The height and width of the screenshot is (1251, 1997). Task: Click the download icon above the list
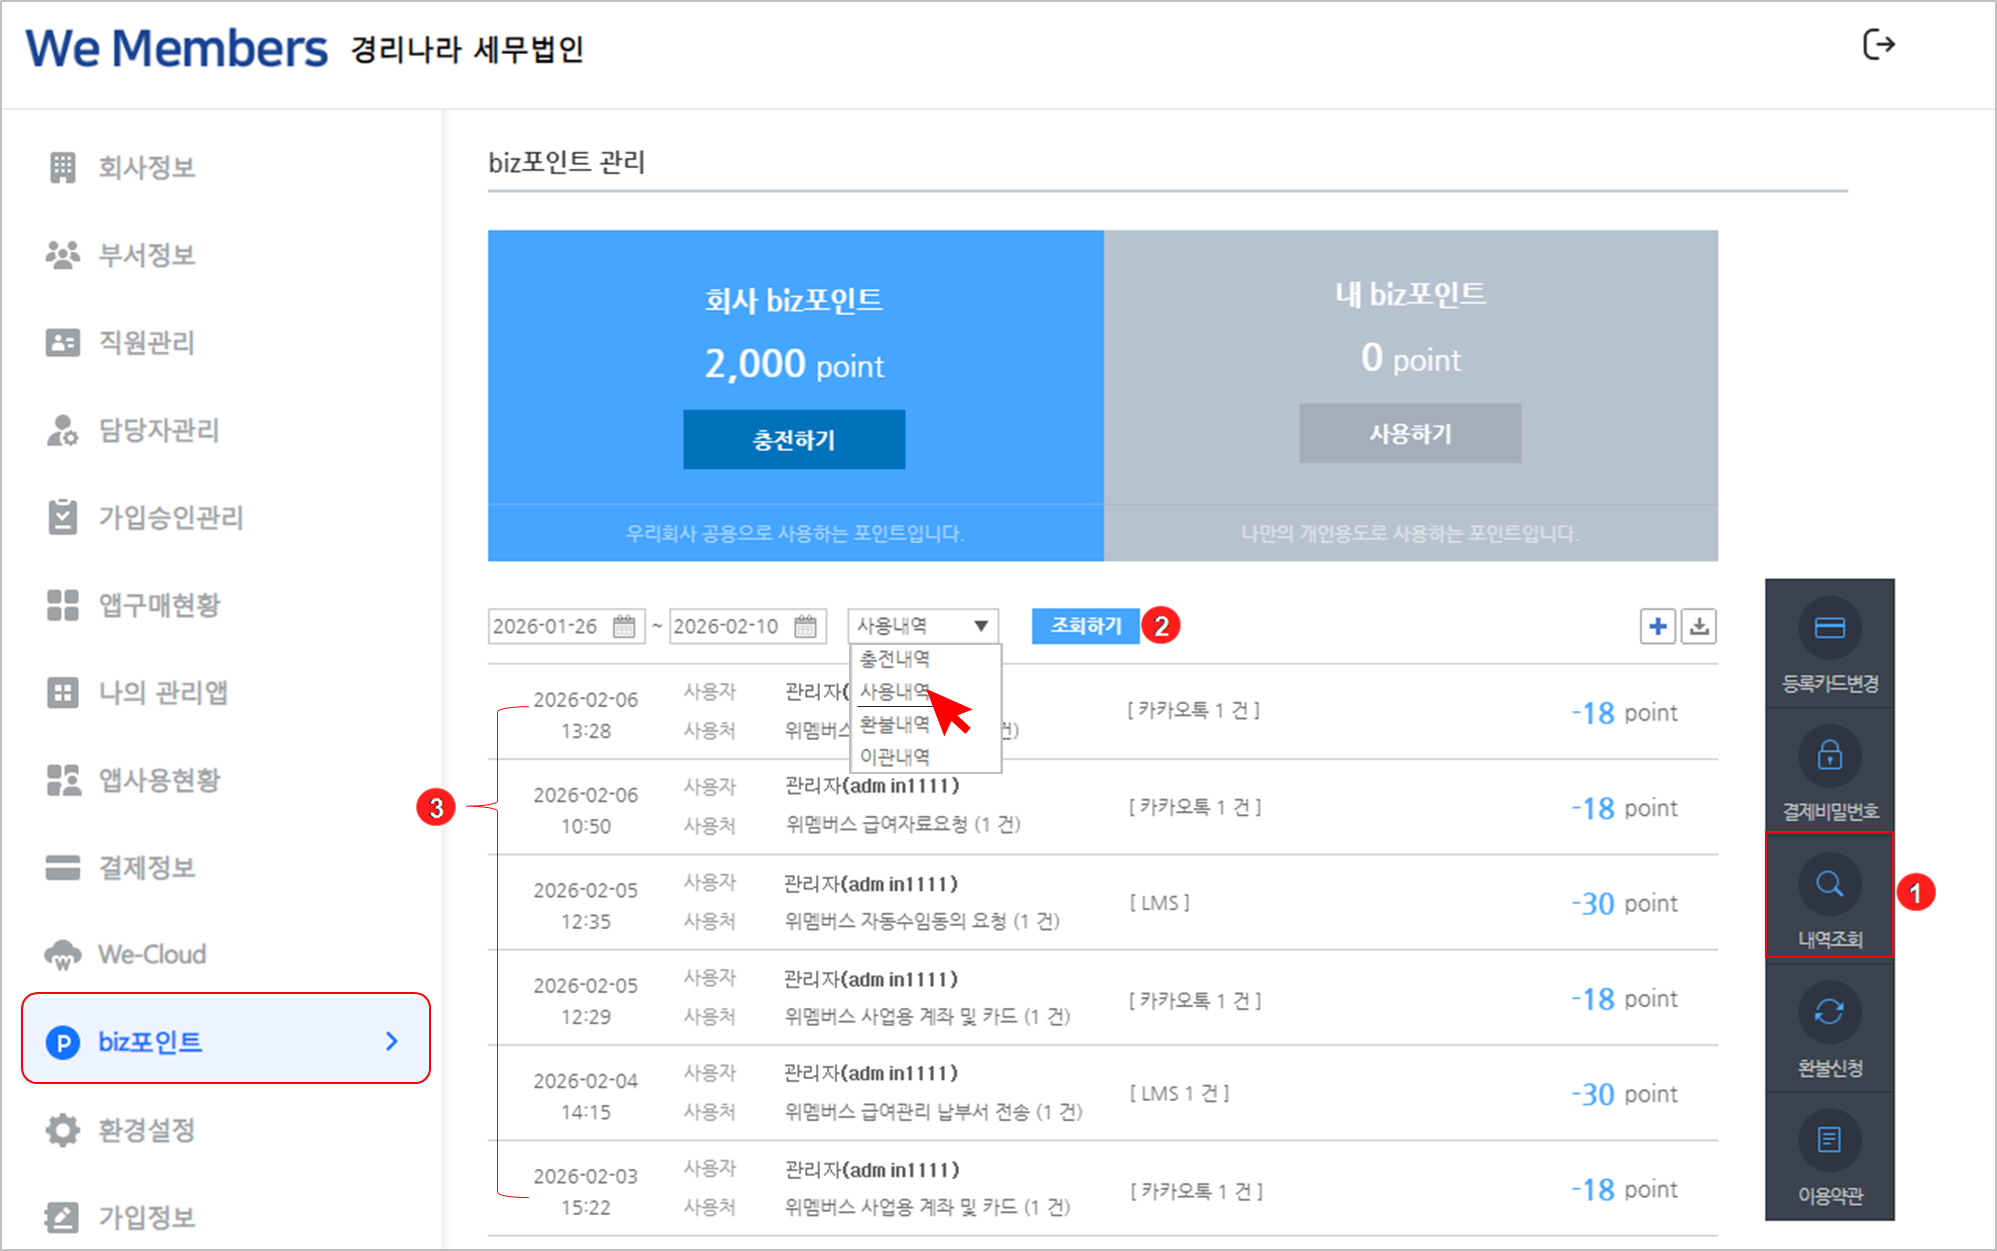pos(1698,627)
